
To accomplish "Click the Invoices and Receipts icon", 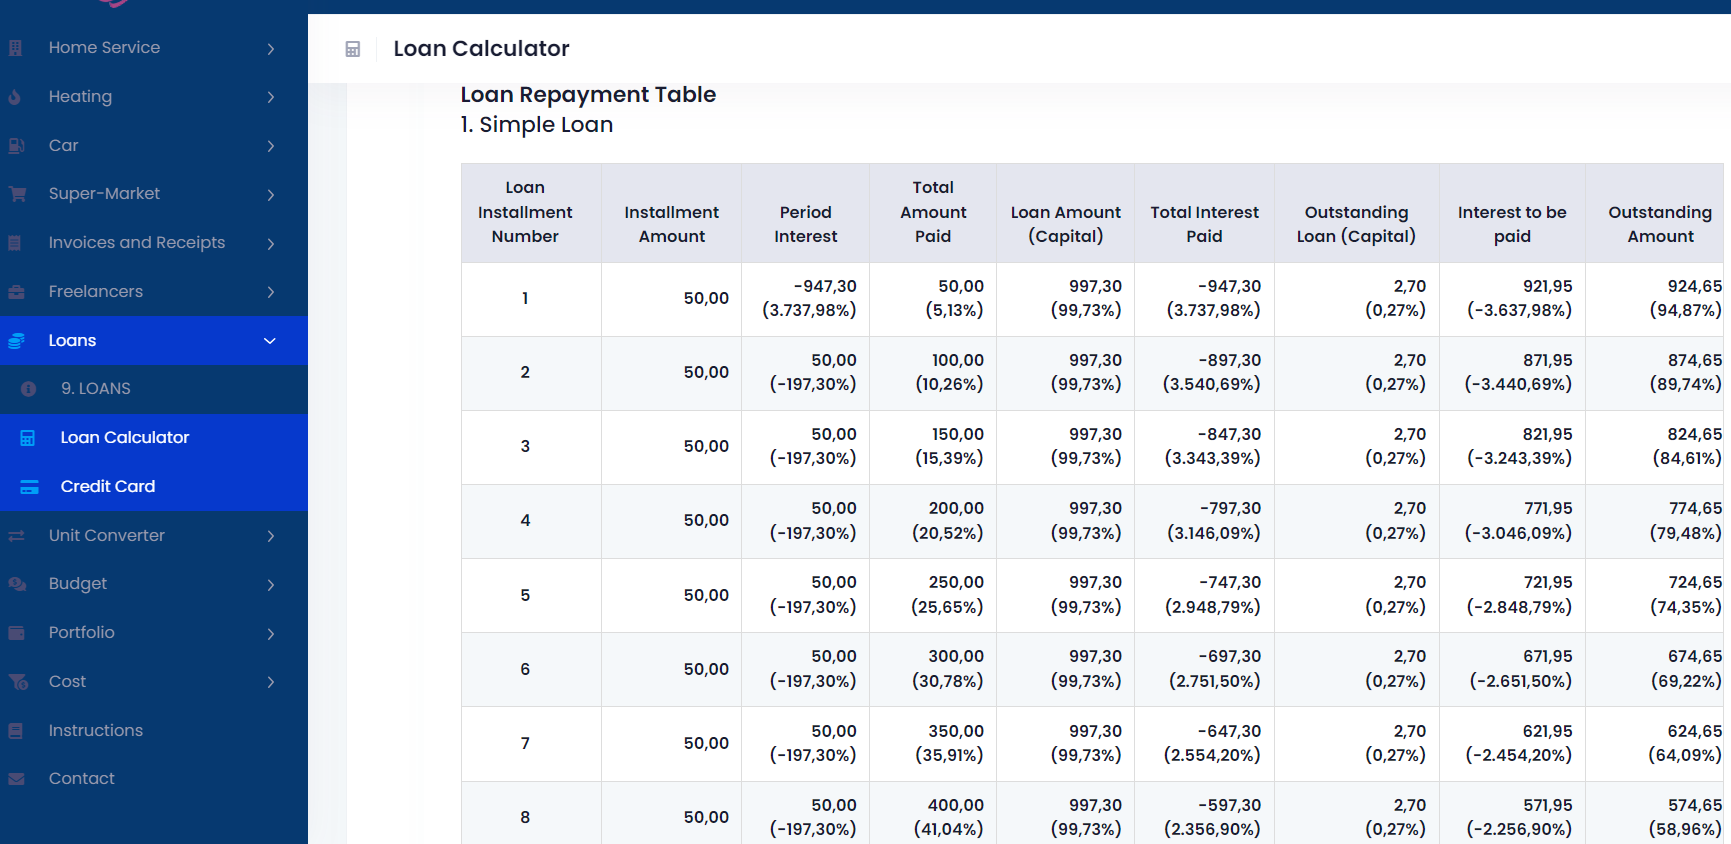I will tap(15, 243).
